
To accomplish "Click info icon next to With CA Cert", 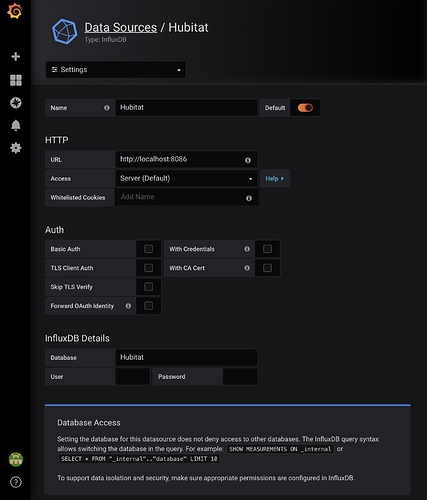I will 247,268.
